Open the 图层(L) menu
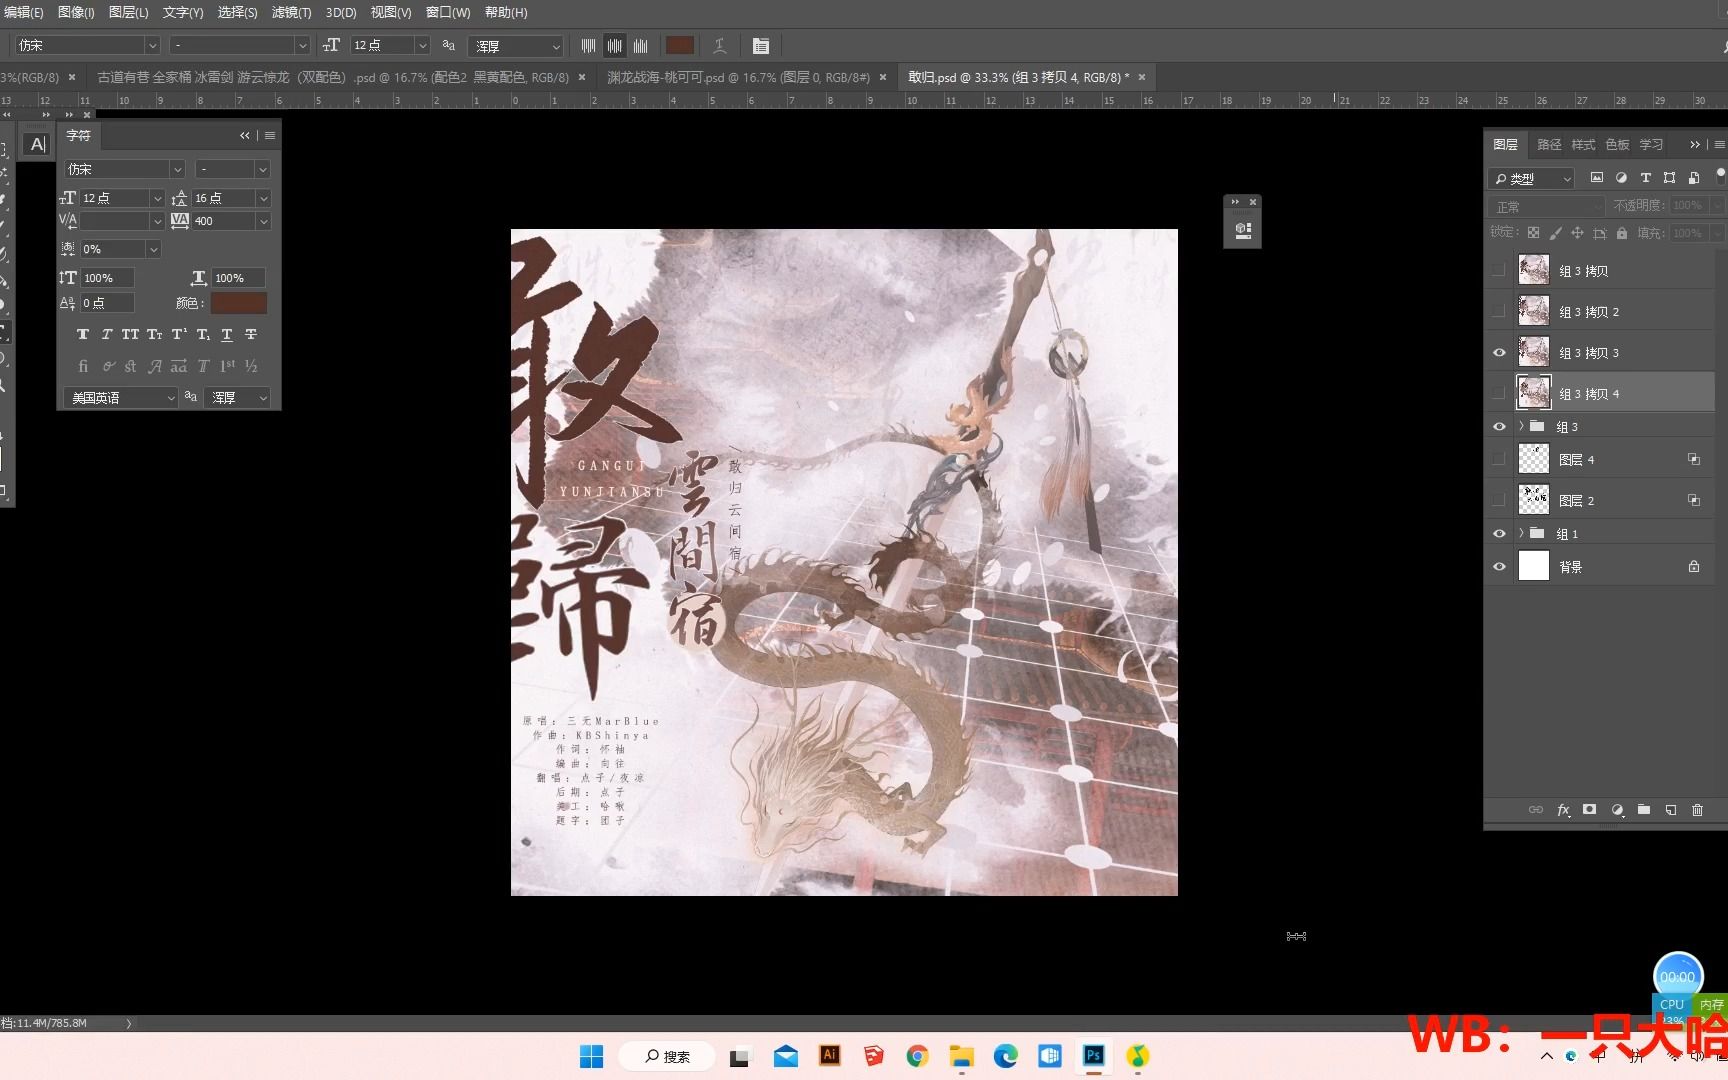Viewport: 1728px width, 1080px height. click(128, 13)
